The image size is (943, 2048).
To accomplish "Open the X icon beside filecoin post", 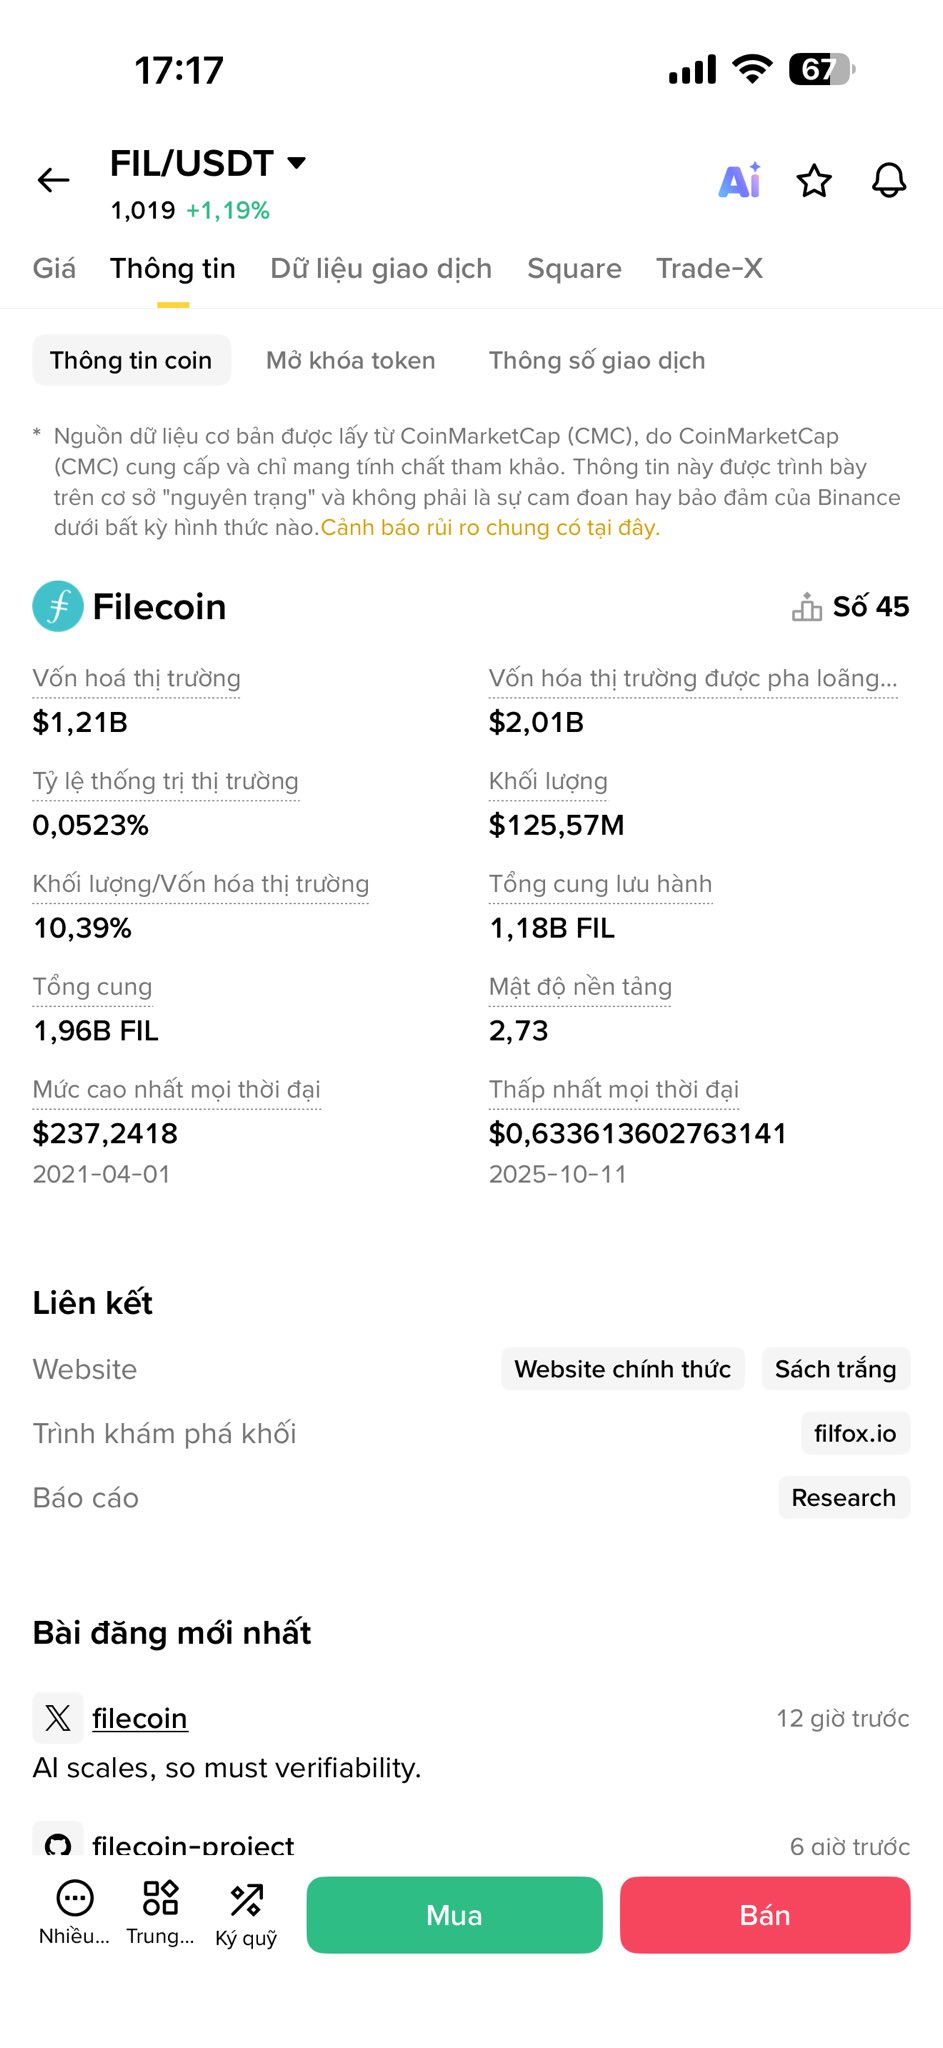I will tap(58, 1718).
